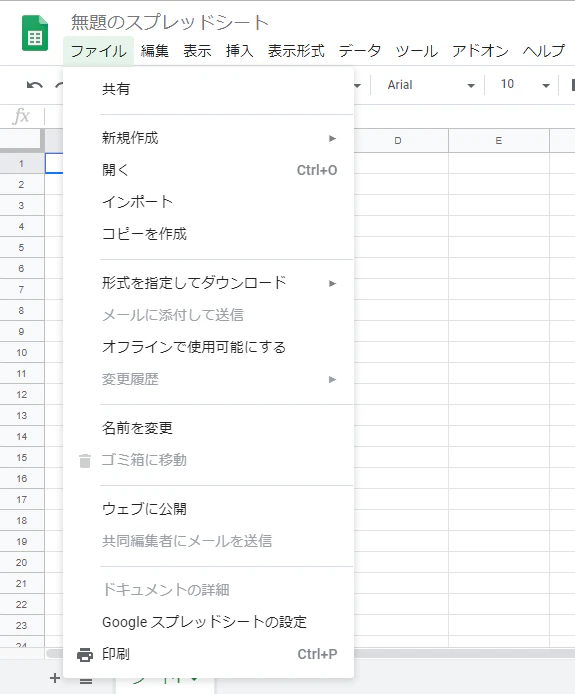
Task: Choose インポート from the menu
Action: tap(208, 202)
